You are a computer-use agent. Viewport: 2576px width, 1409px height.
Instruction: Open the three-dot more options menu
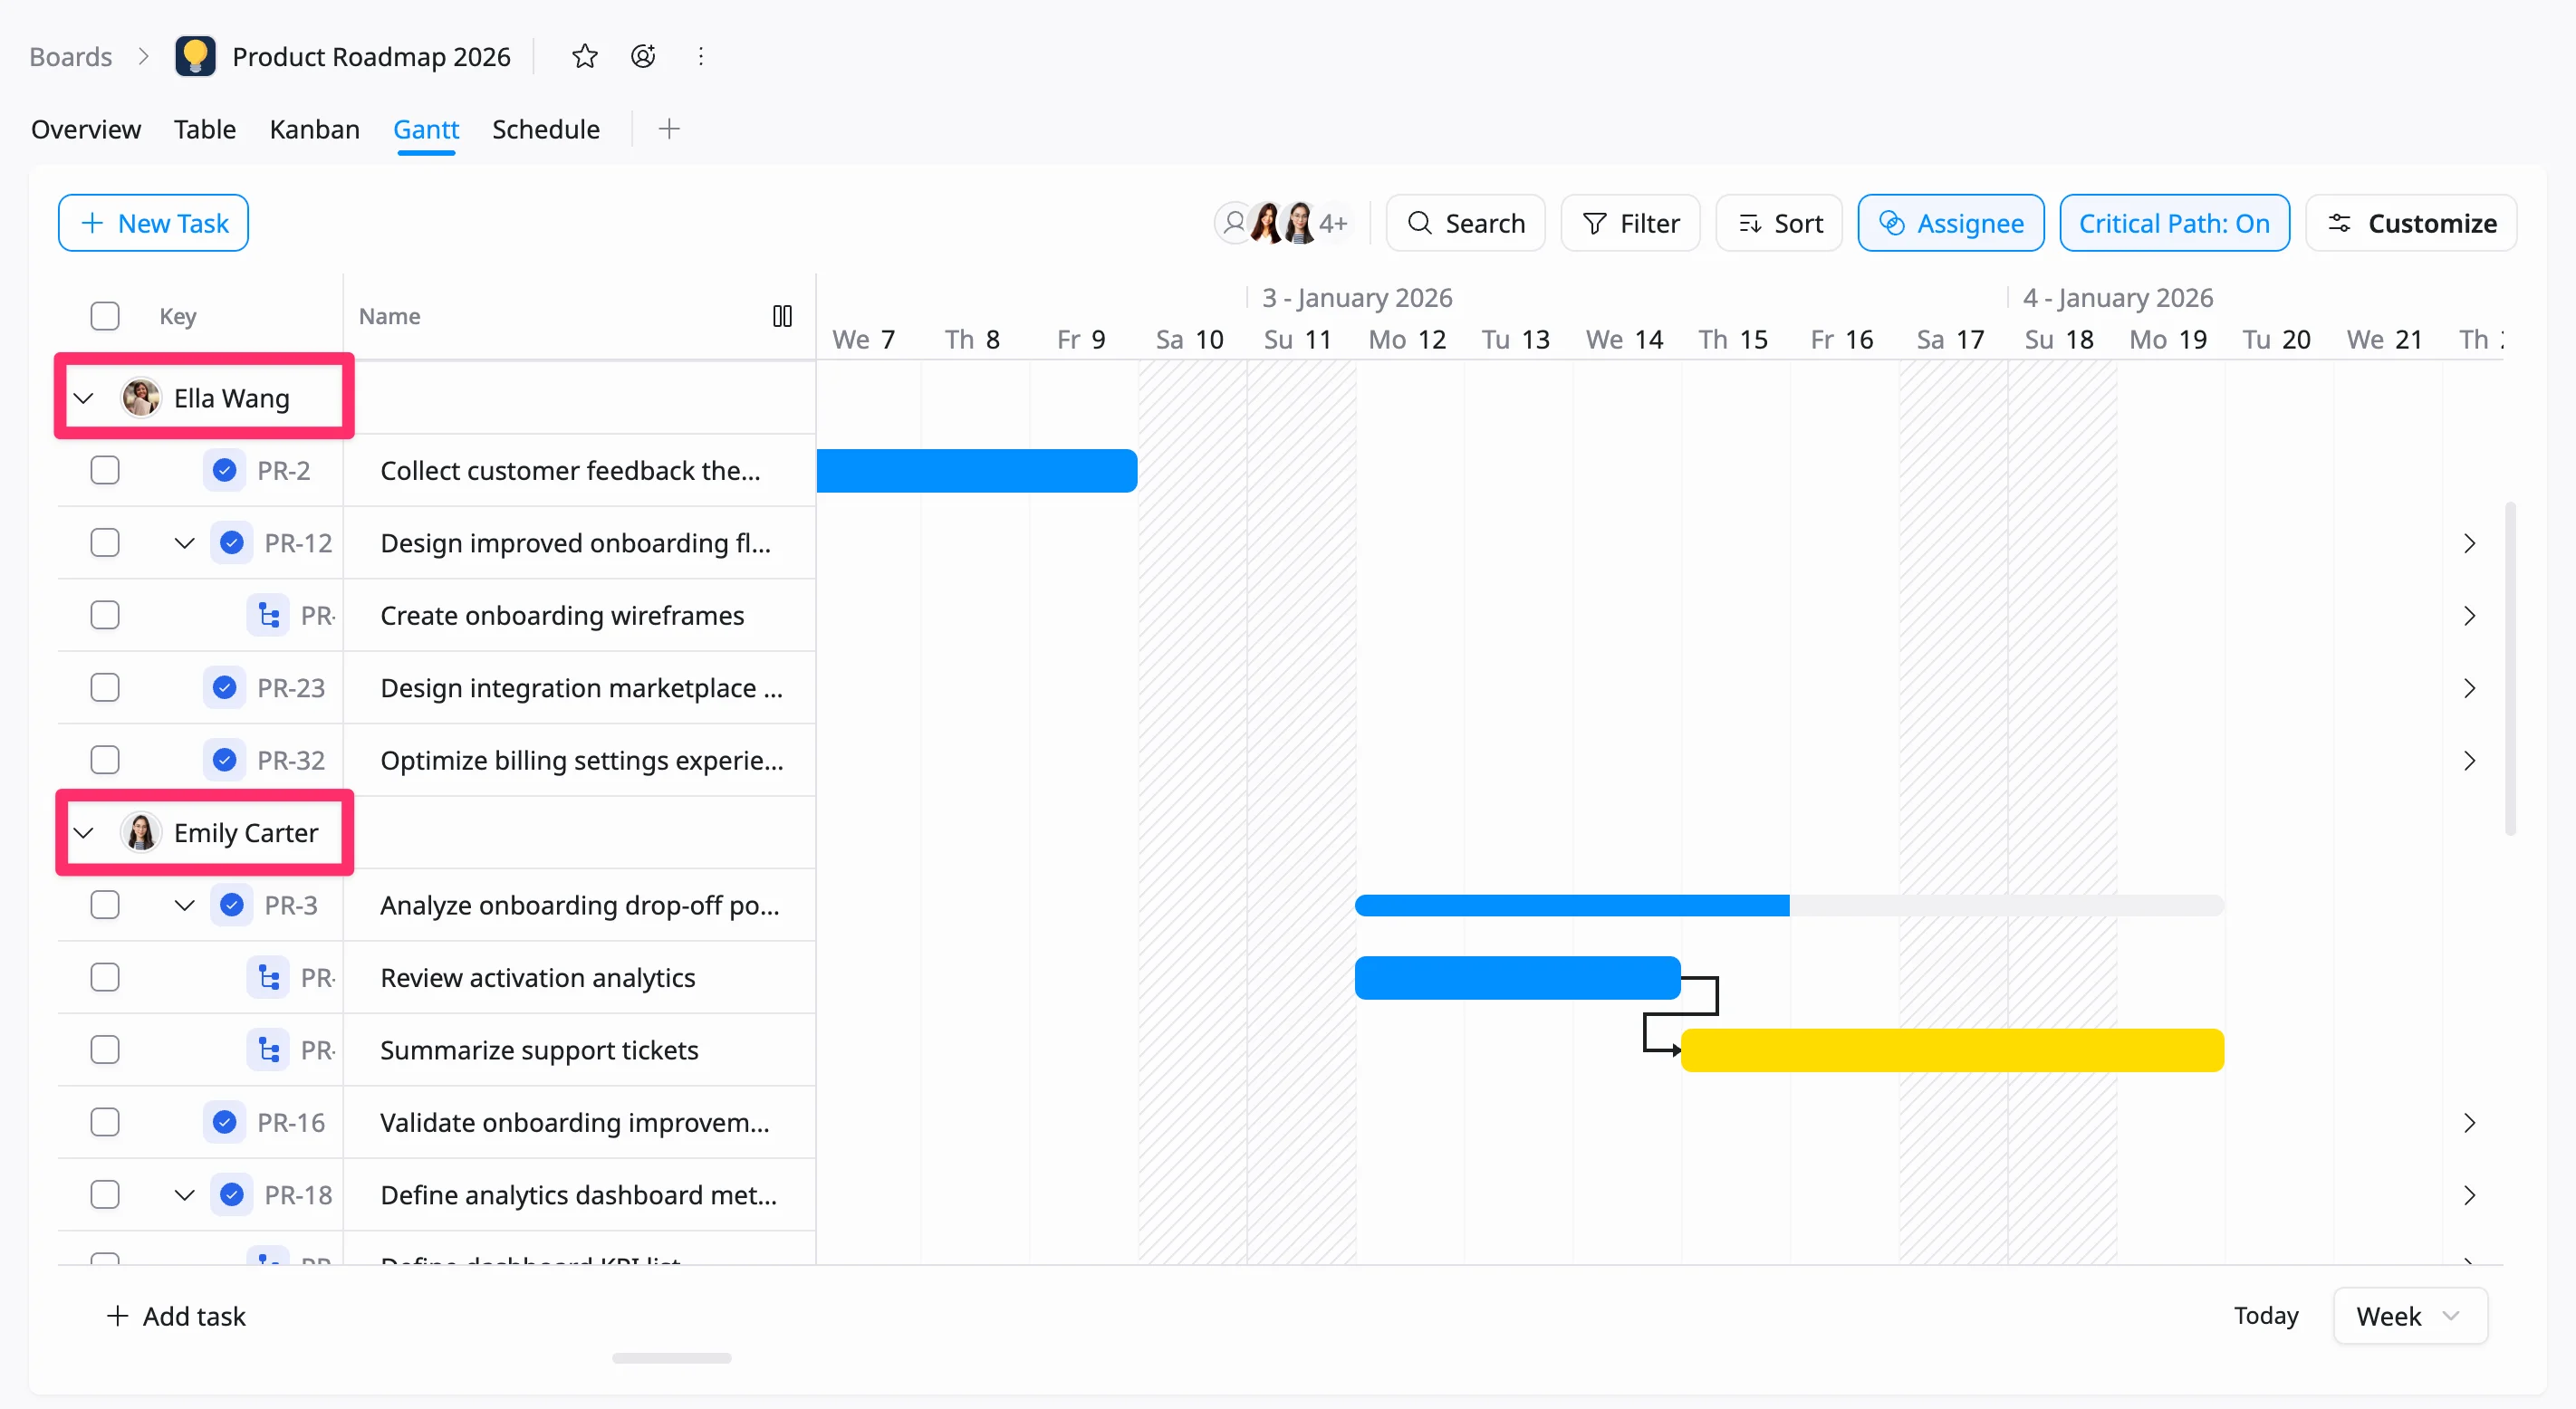click(701, 56)
